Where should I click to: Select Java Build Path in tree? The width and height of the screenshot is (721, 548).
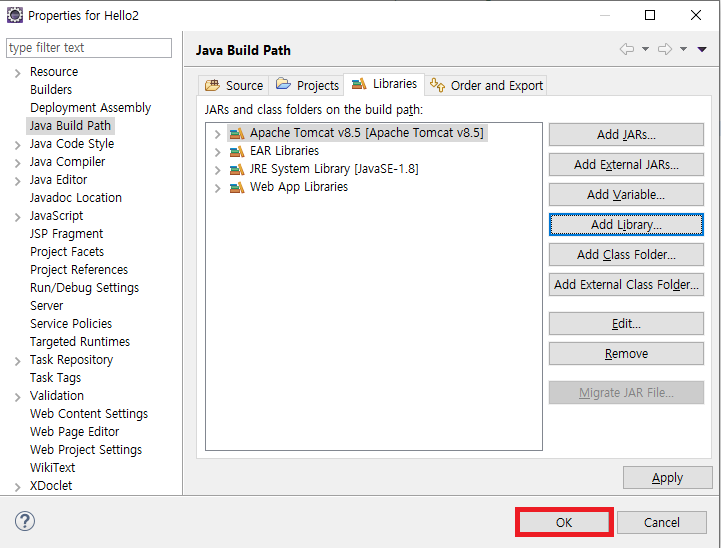point(70,126)
